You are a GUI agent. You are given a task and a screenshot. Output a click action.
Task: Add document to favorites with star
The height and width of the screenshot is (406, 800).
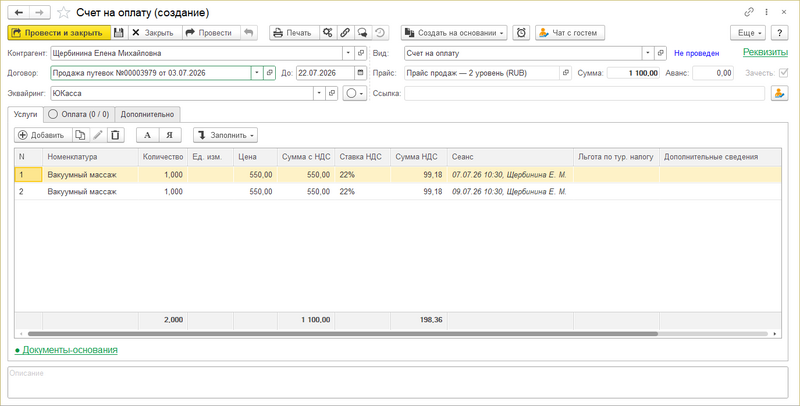(x=63, y=13)
